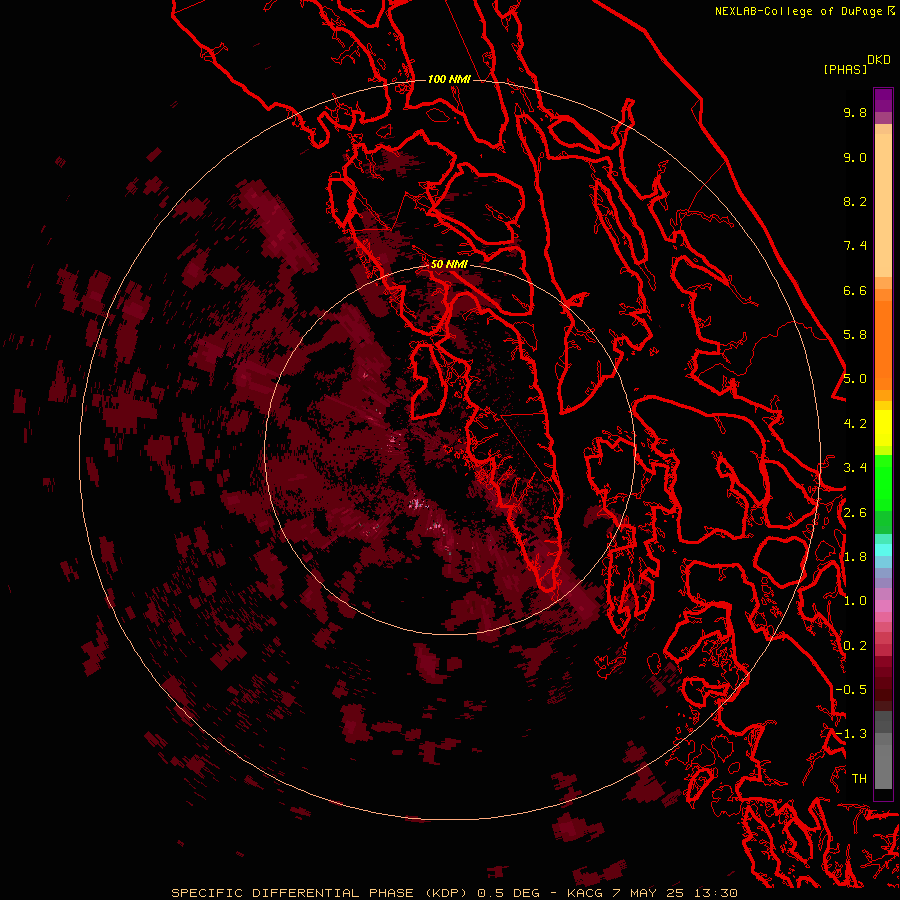Image resolution: width=900 pixels, height=900 pixels.
Task: Click the 7.4 color scale value
Action: click(855, 246)
